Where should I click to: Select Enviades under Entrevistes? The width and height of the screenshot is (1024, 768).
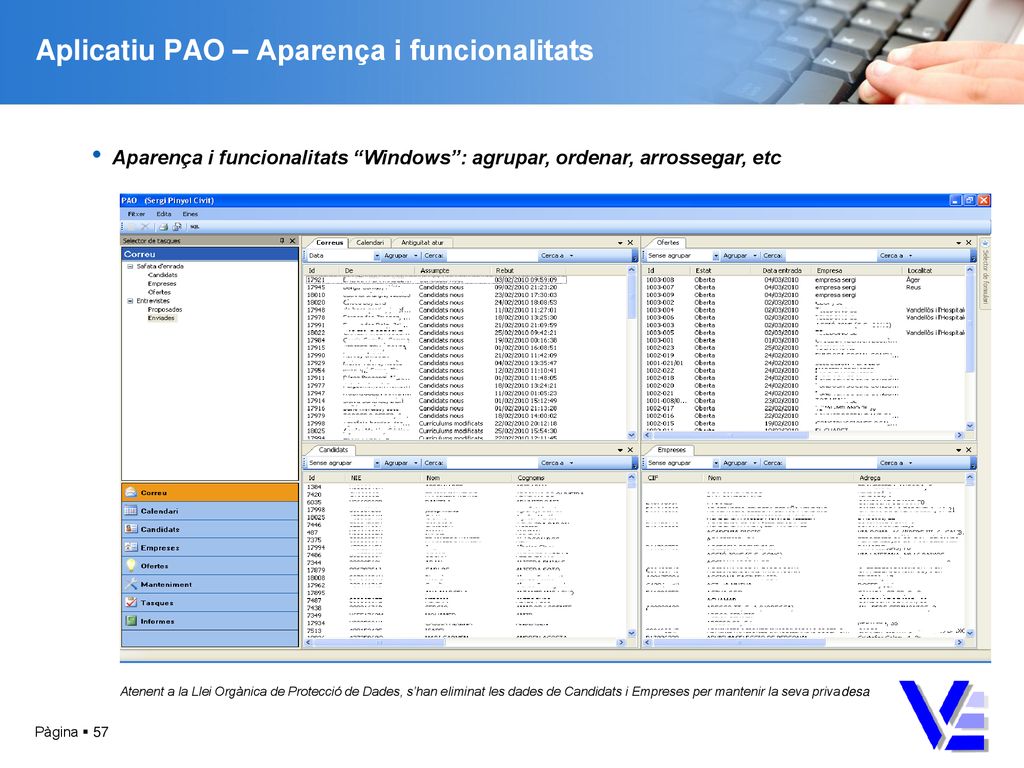[161, 318]
